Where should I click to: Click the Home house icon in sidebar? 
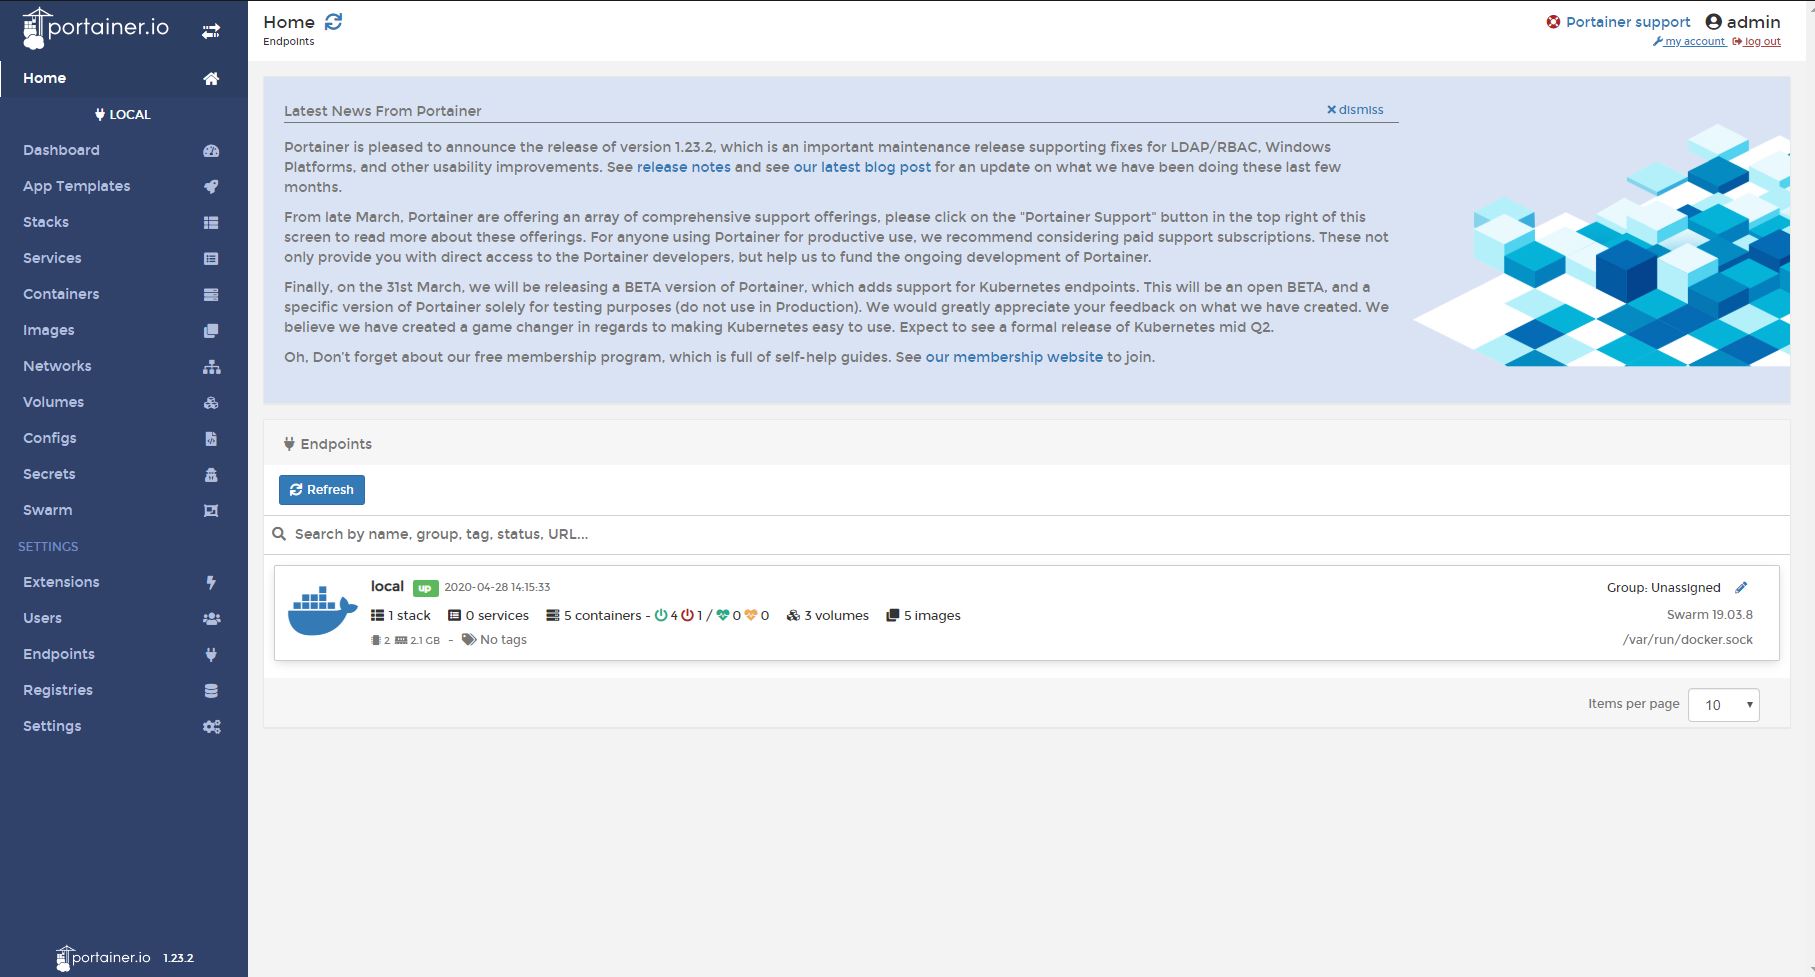pyautogui.click(x=211, y=78)
